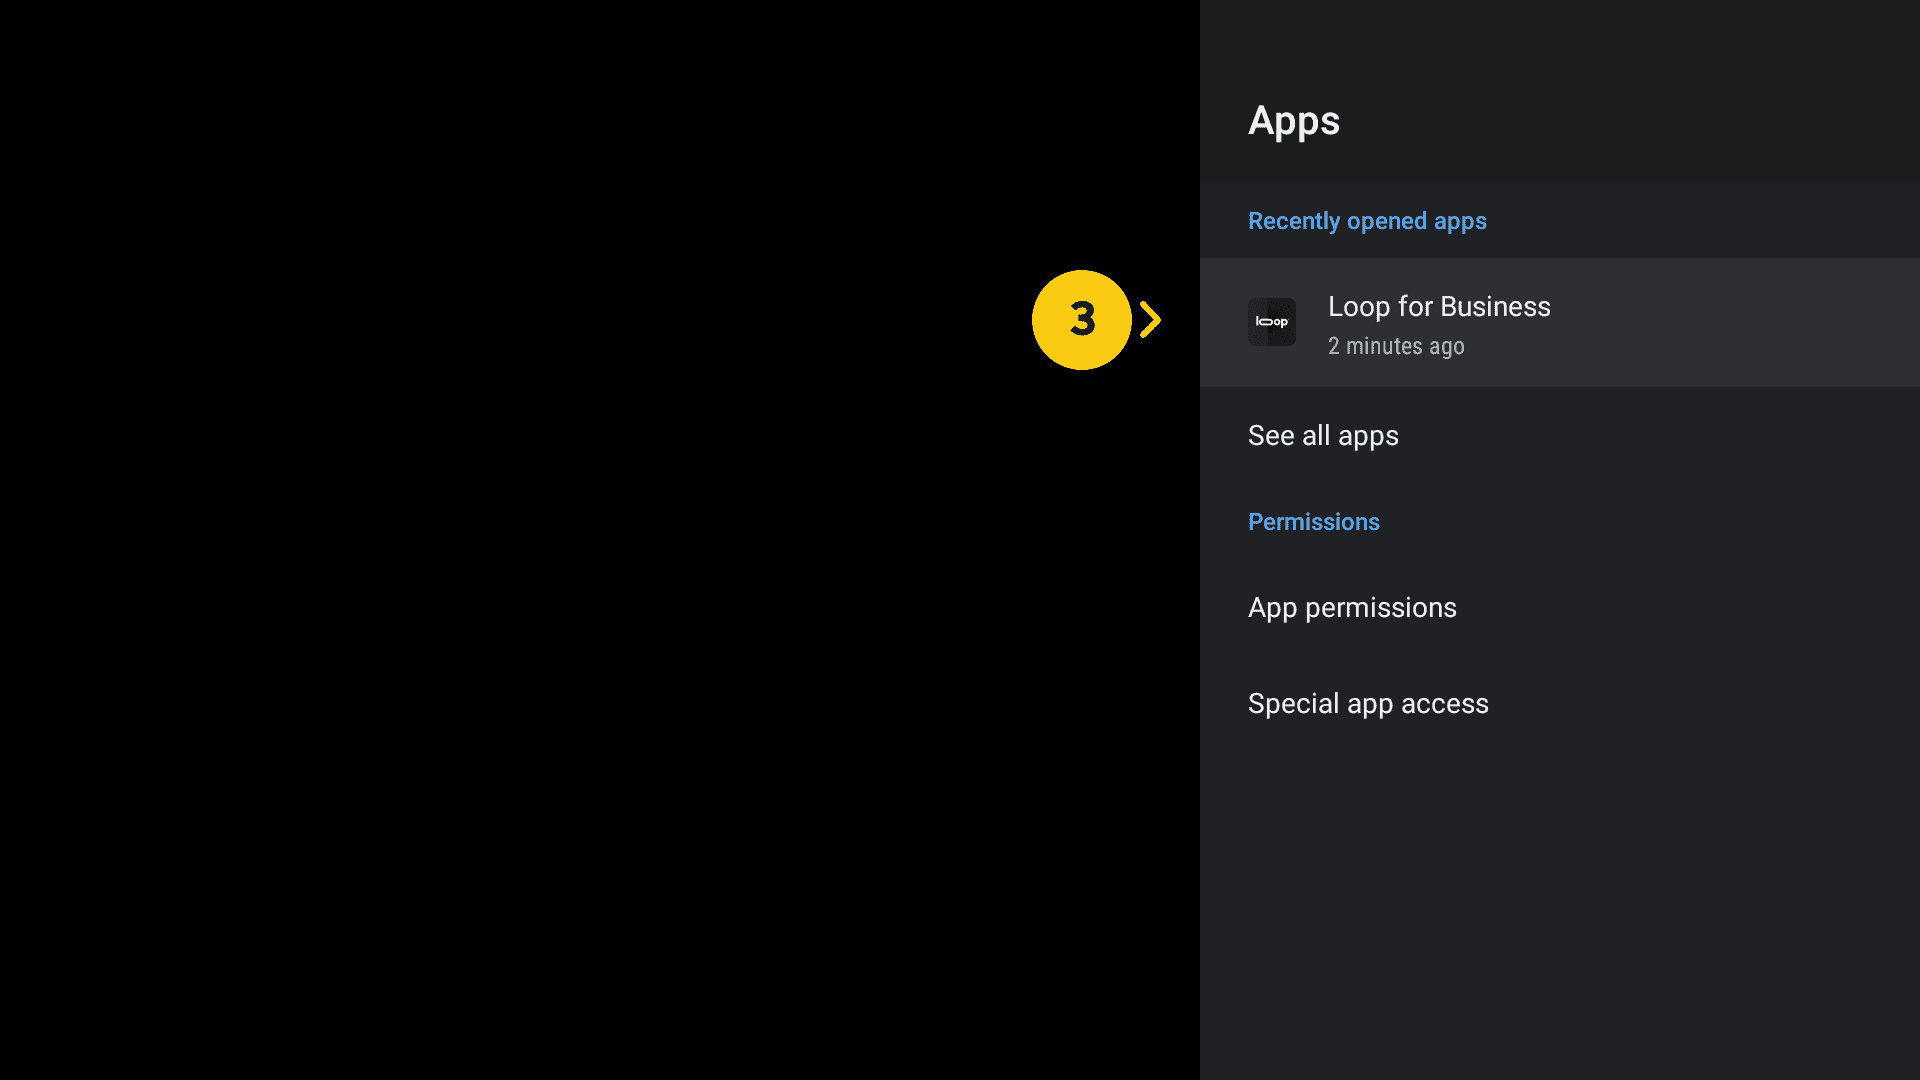
Task: Click the yellow step 3 circle
Action: coord(1081,320)
